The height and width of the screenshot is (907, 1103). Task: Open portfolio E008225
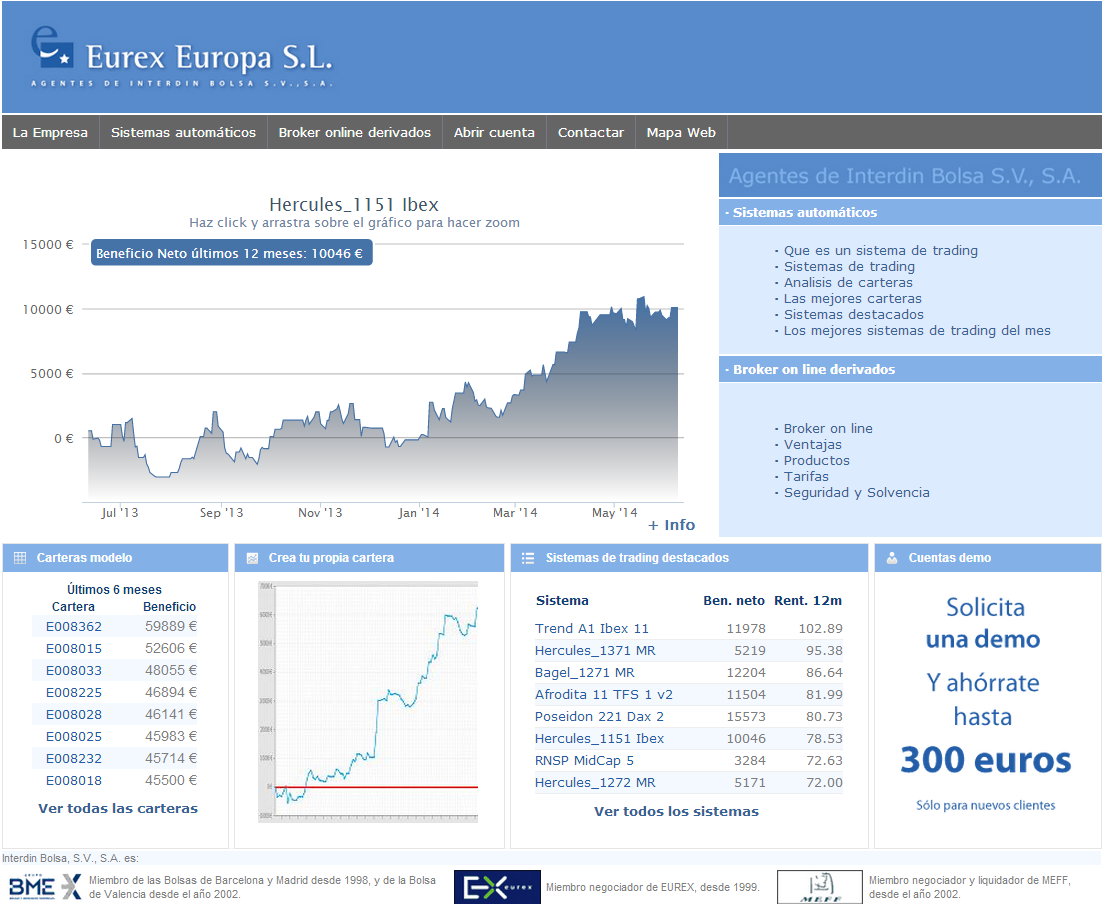[74, 692]
